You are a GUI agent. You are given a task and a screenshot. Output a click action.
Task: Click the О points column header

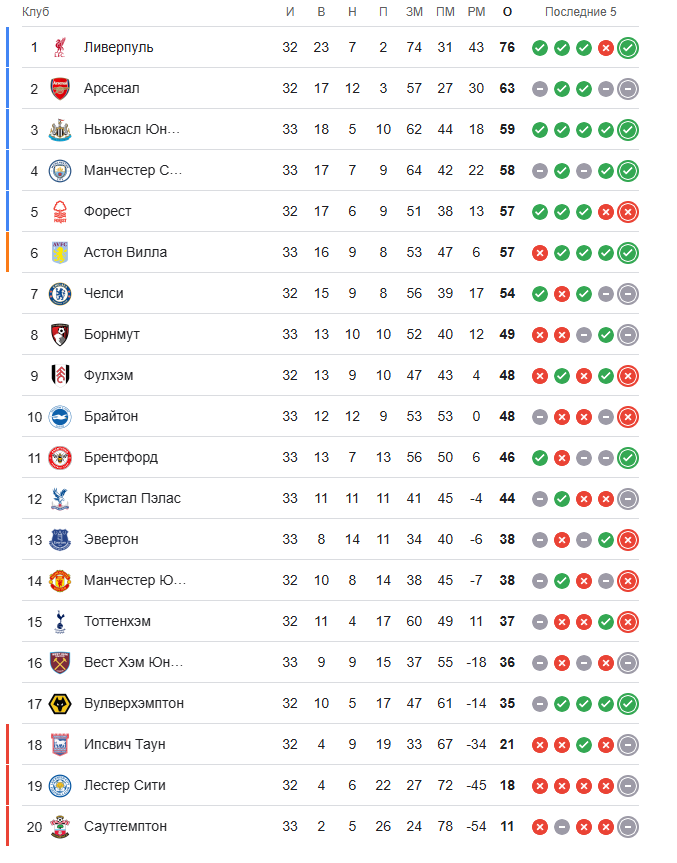(507, 12)
